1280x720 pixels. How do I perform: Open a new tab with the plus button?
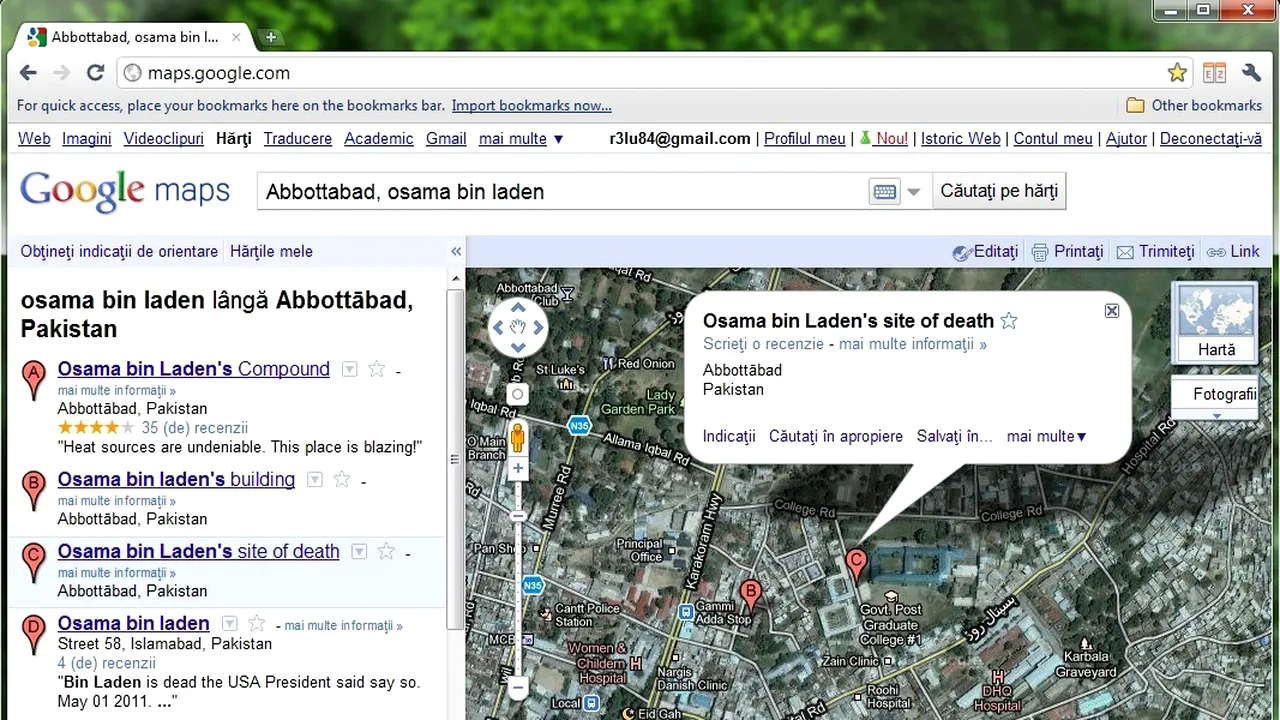click(x=270, y=37)
